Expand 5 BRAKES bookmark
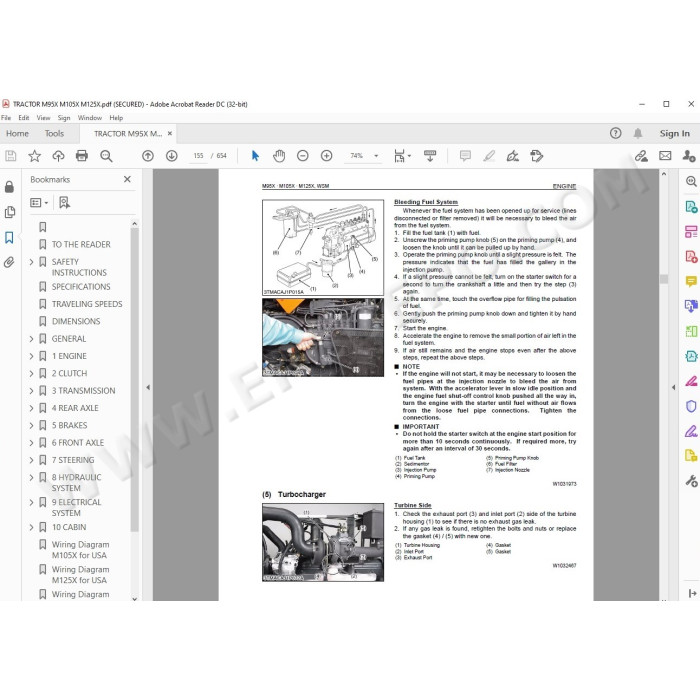Screen dimensions: 700x700 [x=31, y=425]
